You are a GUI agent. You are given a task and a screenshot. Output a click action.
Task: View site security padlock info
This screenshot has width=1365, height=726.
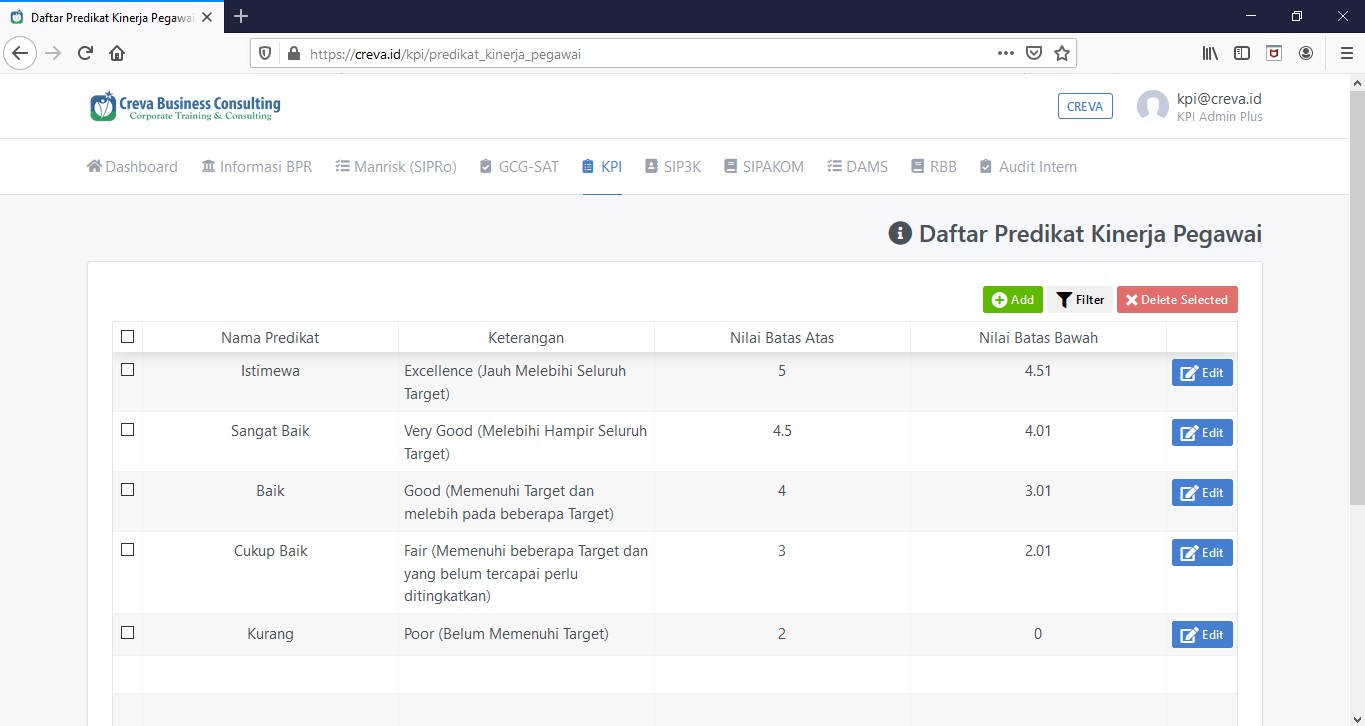click(x=293, y=54)
